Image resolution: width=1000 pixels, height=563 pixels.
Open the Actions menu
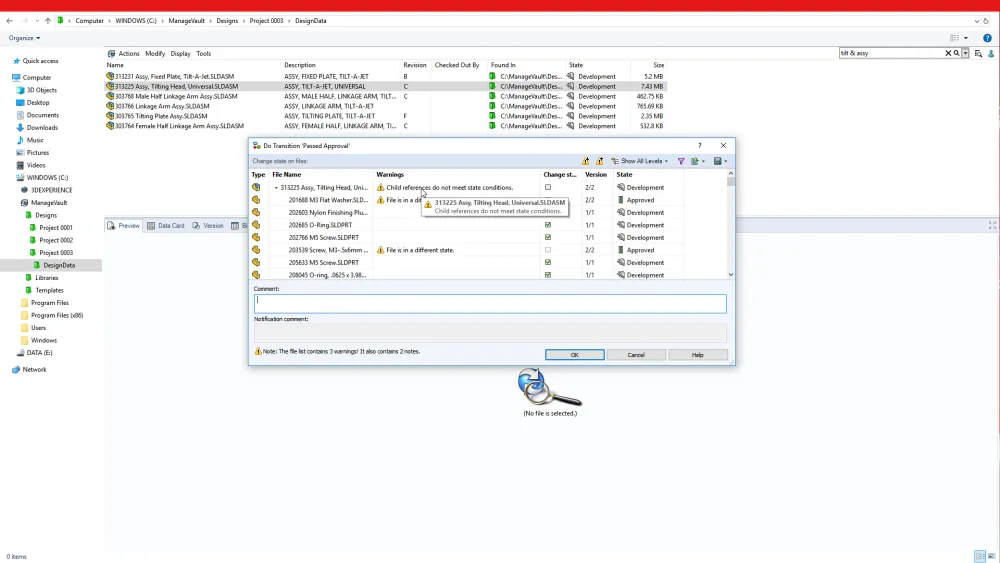129,54
